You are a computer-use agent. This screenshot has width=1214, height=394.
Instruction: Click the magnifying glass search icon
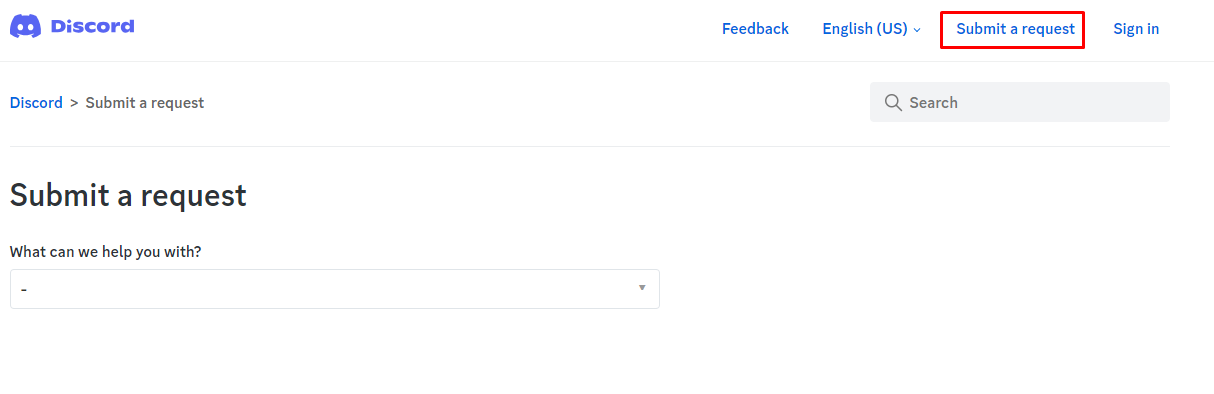893,102
